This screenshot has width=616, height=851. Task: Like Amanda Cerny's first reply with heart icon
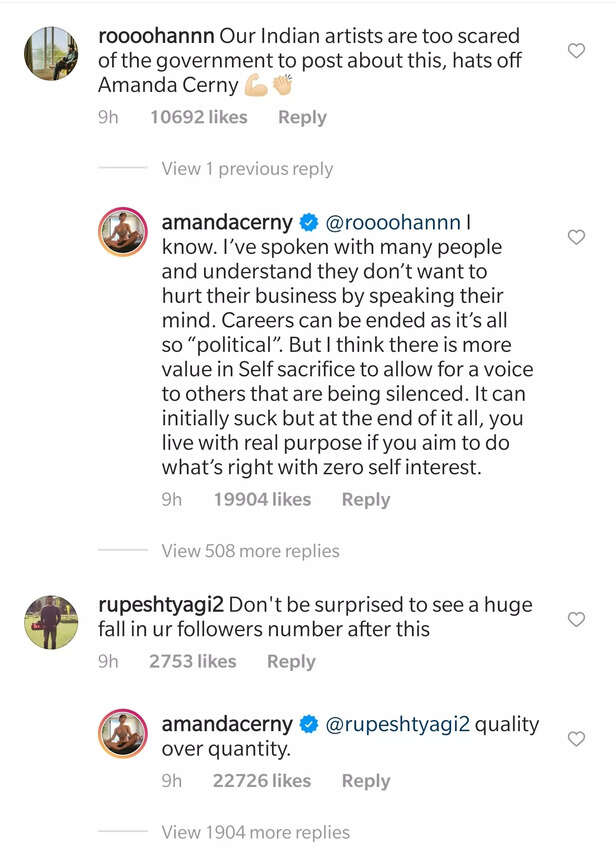coord(576,237)
